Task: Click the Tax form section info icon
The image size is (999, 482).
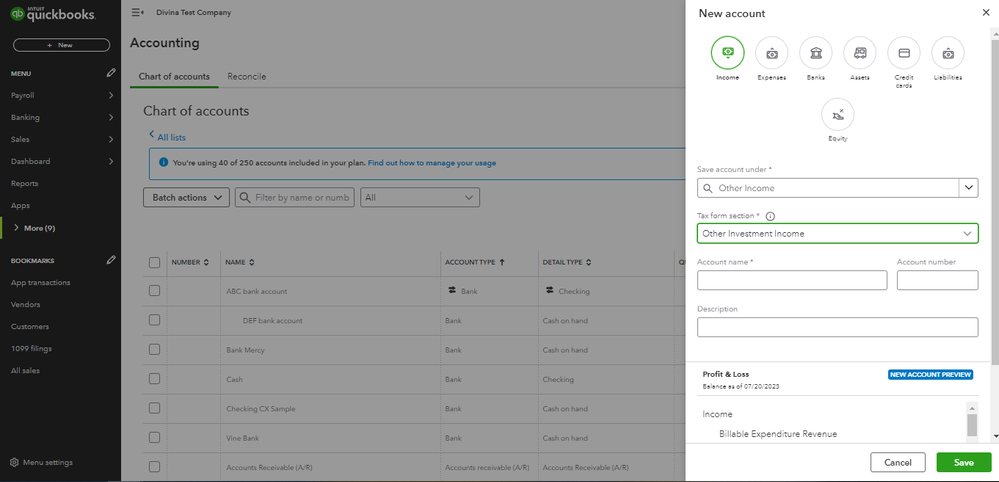Action: (770, 216)
